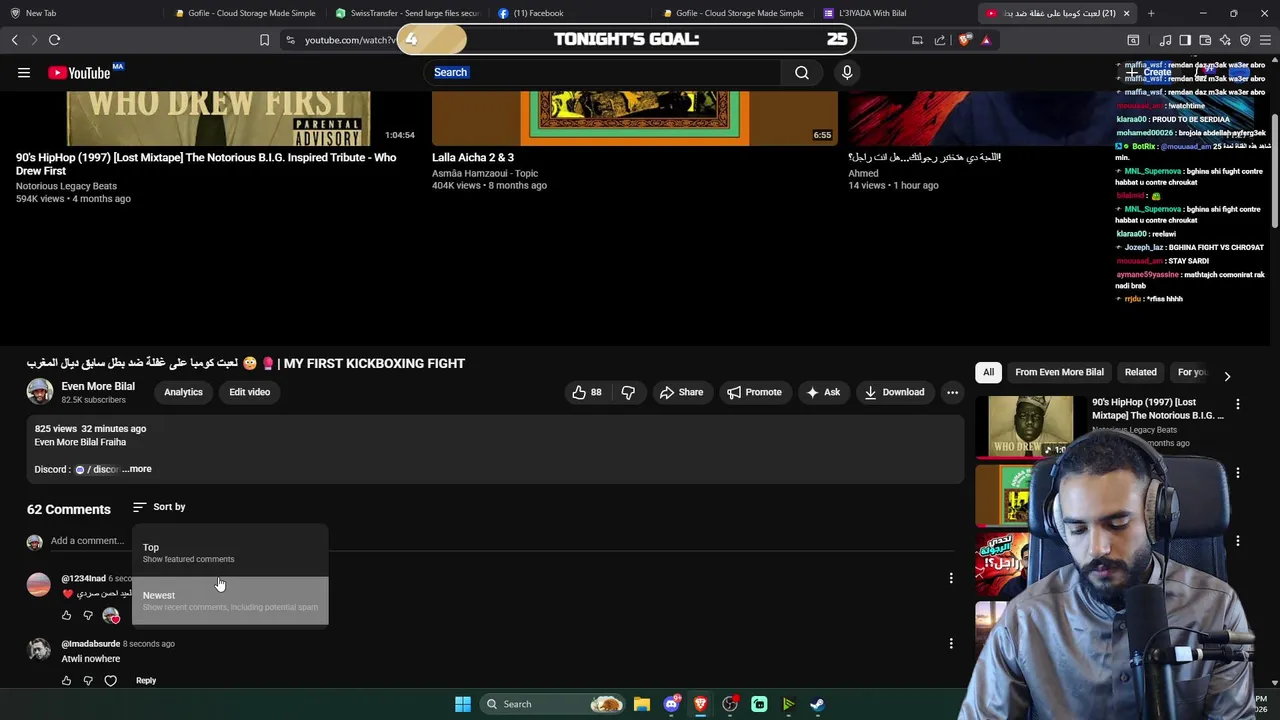
Task: Toggle the Brave sidebar panel
Action: (x=1185, y=40)
